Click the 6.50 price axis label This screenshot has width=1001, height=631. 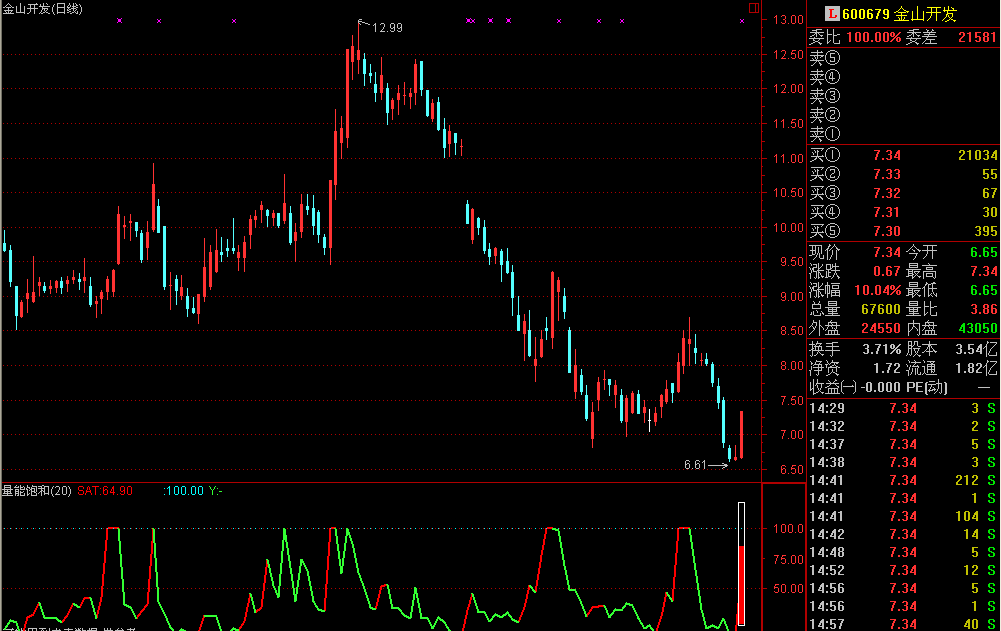pyautogui.click(x=792, y=469)
